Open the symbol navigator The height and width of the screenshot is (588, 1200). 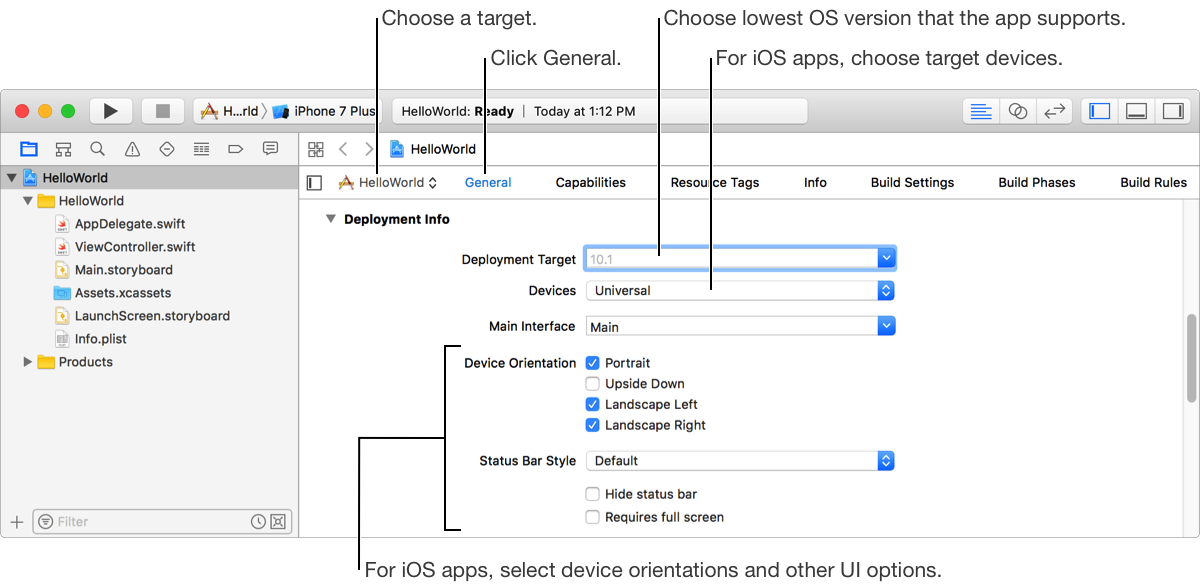(63, 149)
